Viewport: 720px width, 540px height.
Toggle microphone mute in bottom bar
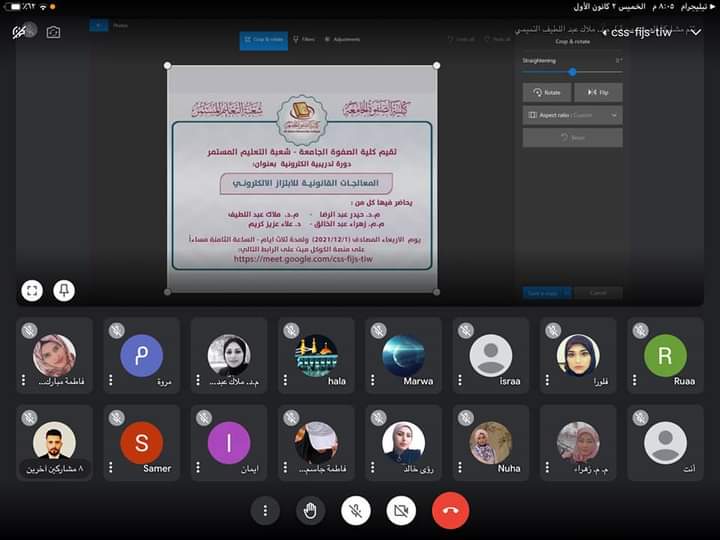[x=354, y=510]
